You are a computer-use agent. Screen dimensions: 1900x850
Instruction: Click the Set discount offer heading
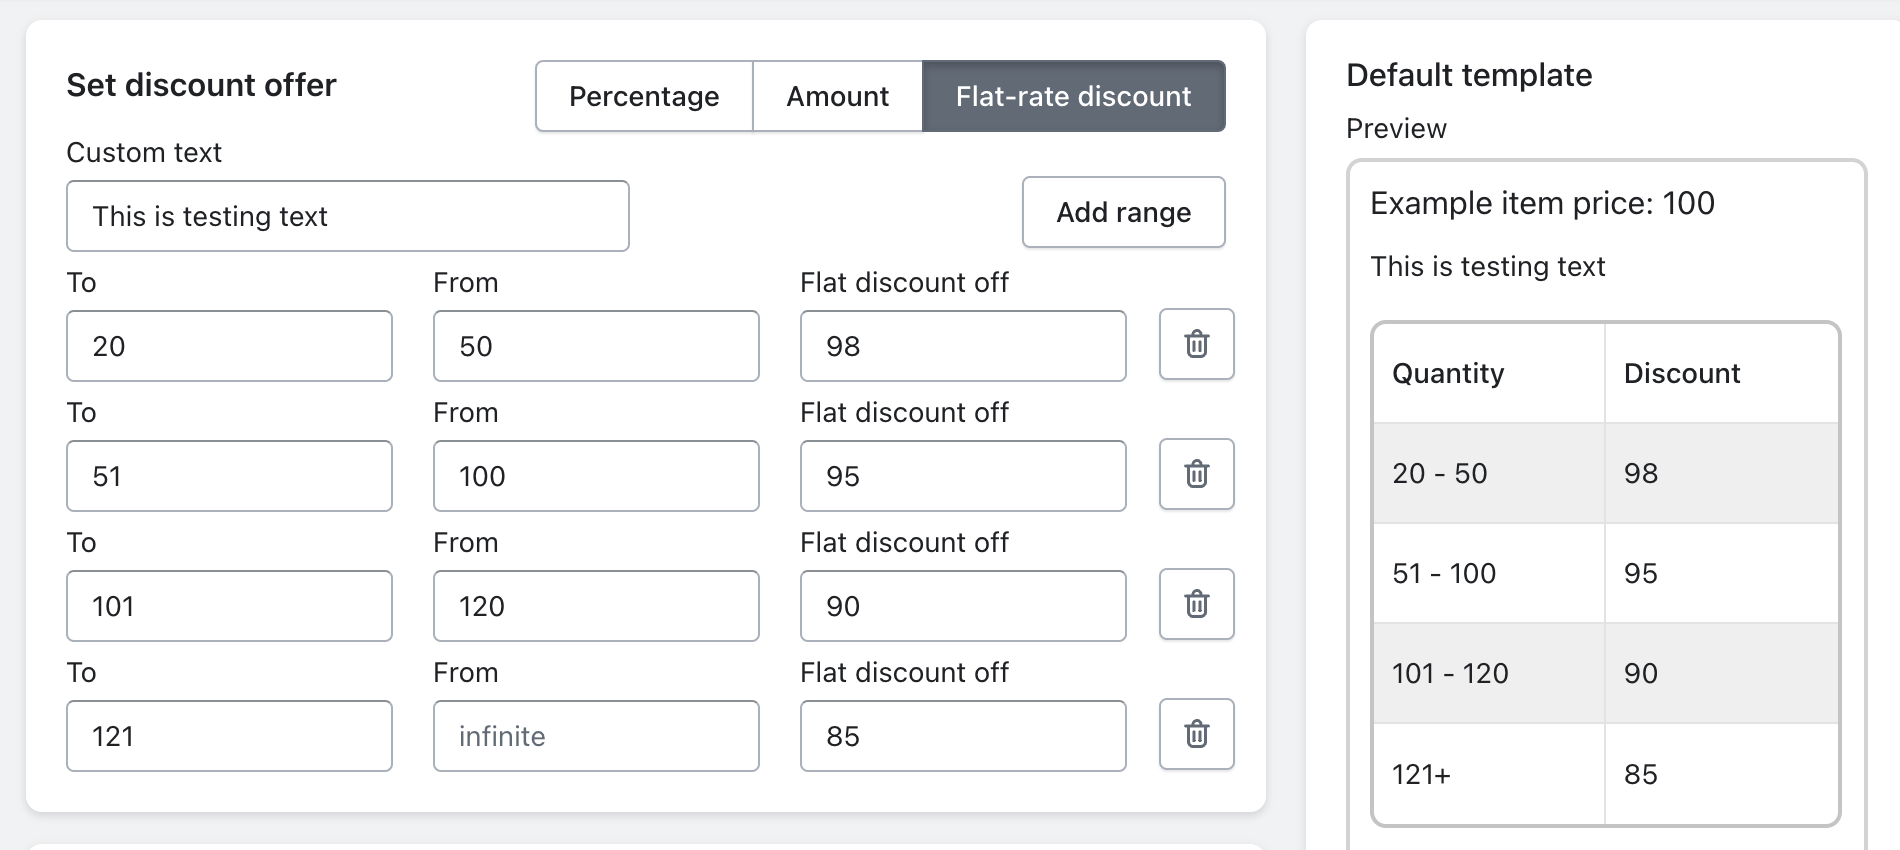pyautogui.click(x=201, y=85)
